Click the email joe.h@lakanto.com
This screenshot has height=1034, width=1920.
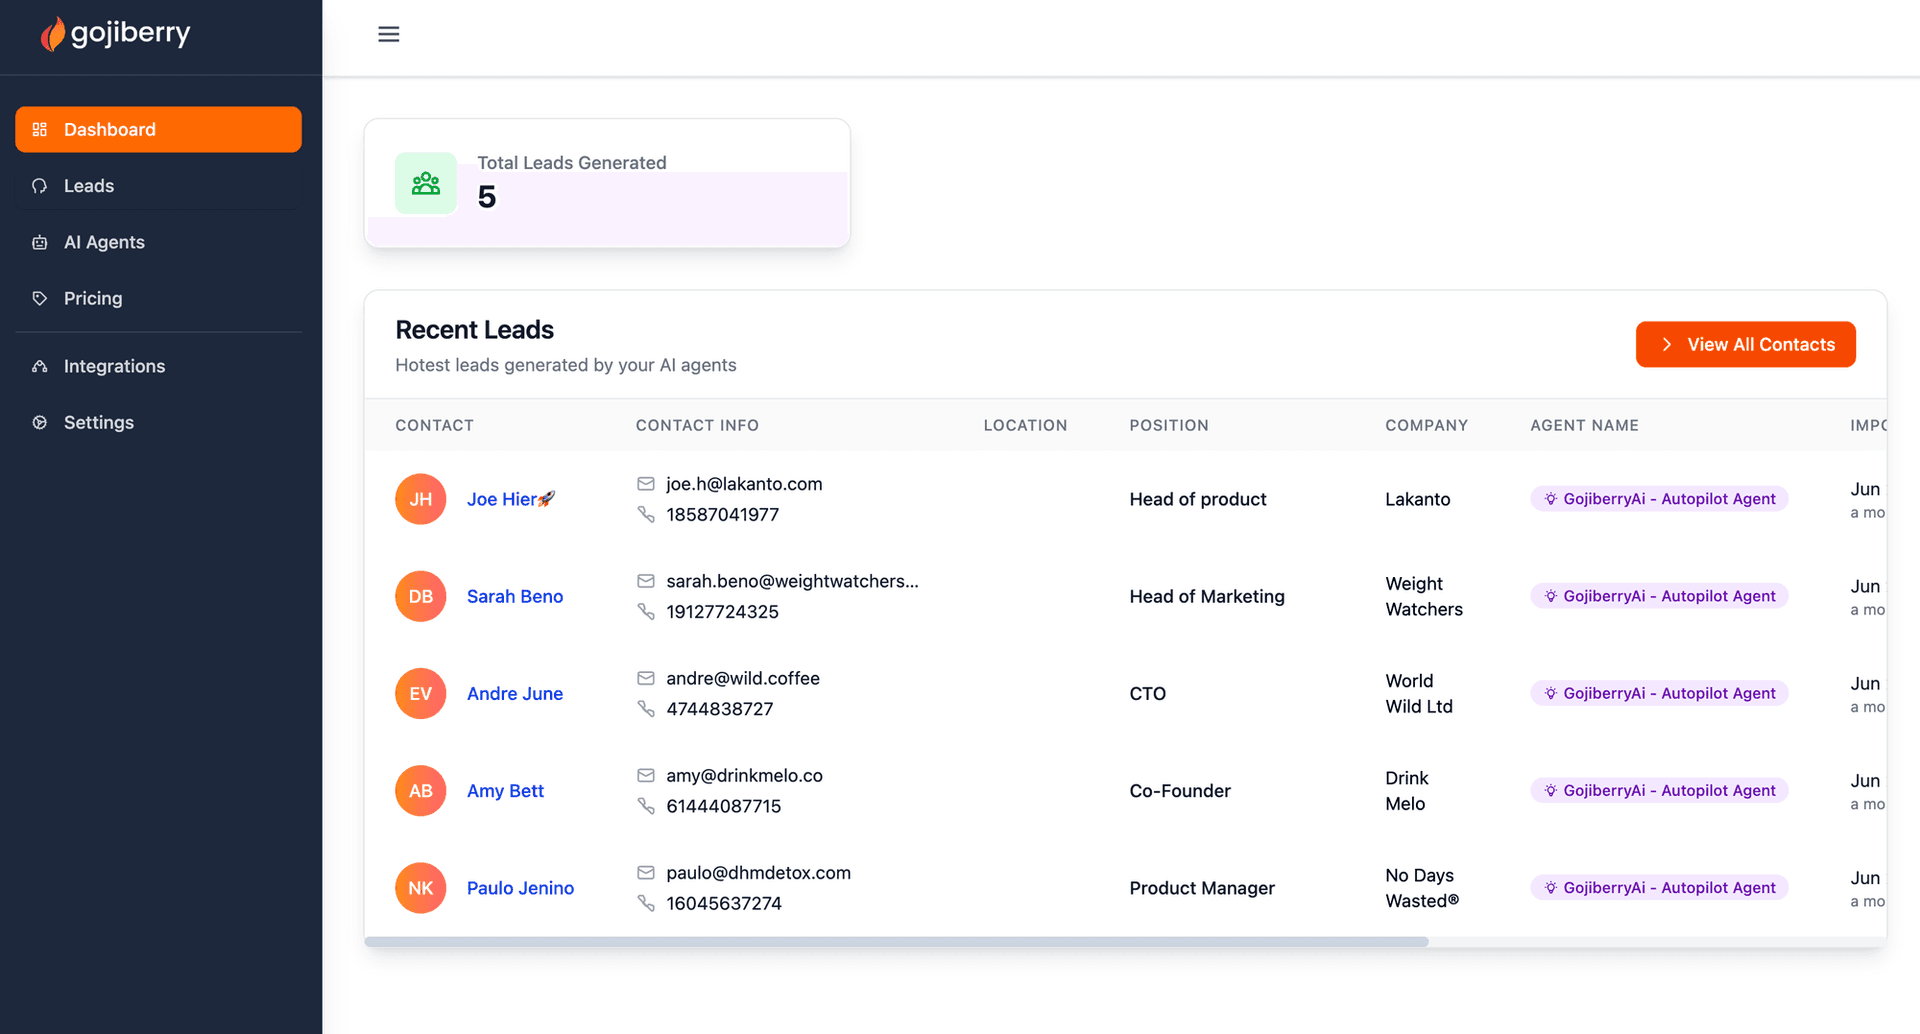(x=744, y=484)
